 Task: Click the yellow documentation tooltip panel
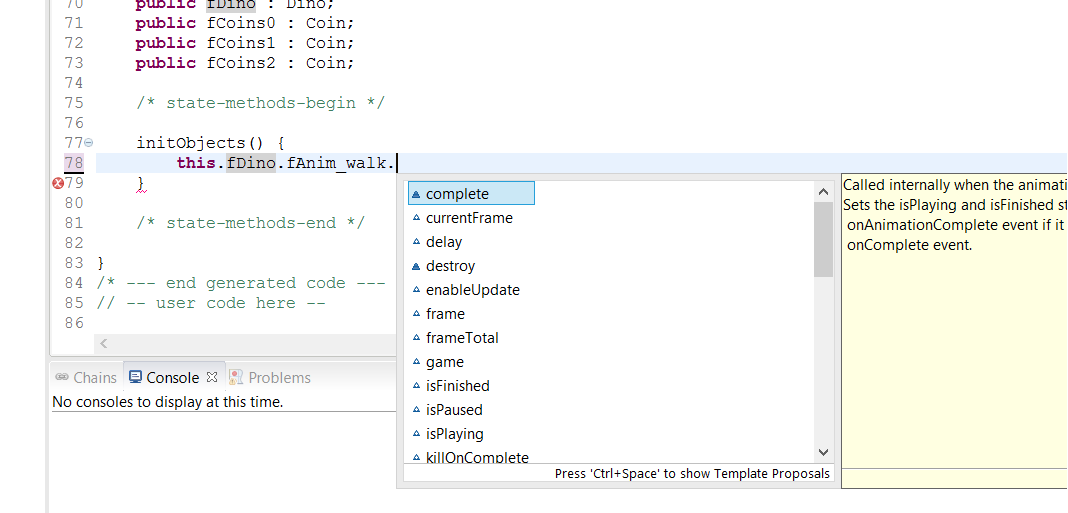tap(954, 330)
